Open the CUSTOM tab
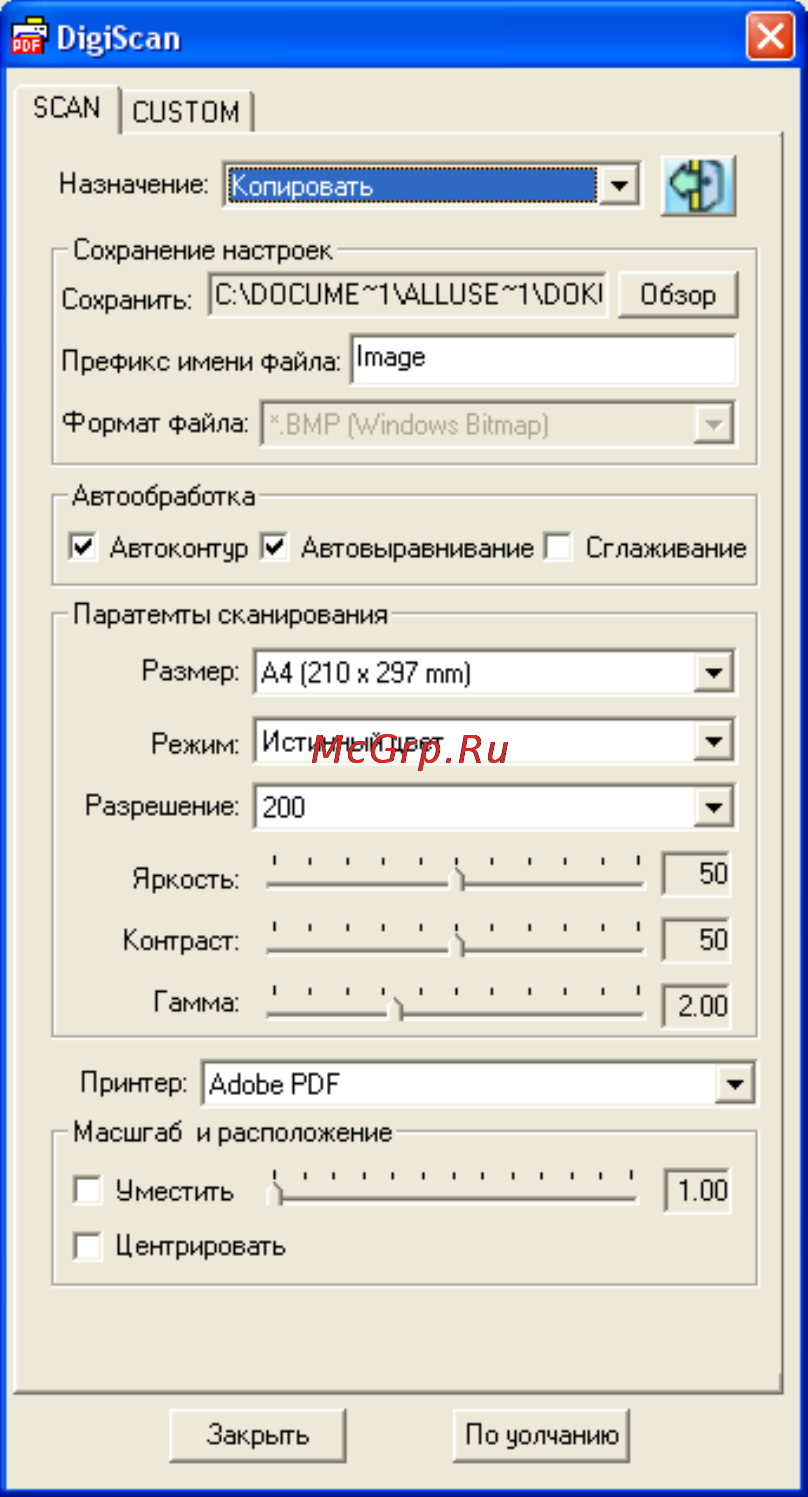The width and height of the screenshot is (808, 1497). pos(186,113)
